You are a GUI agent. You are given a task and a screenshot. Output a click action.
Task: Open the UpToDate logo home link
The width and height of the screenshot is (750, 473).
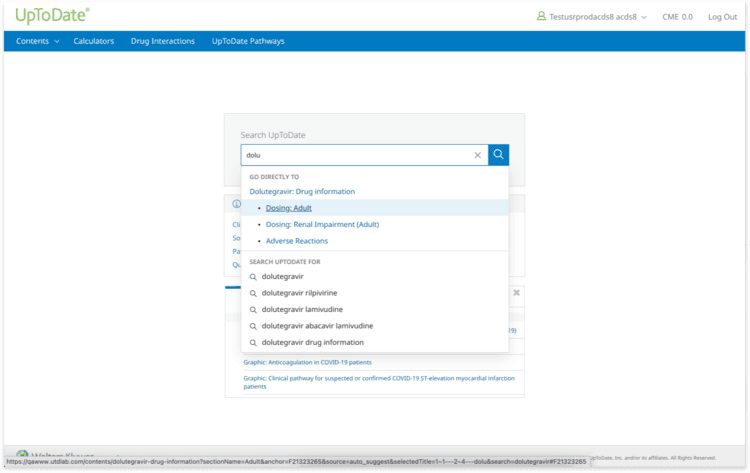tap(52, 15)
